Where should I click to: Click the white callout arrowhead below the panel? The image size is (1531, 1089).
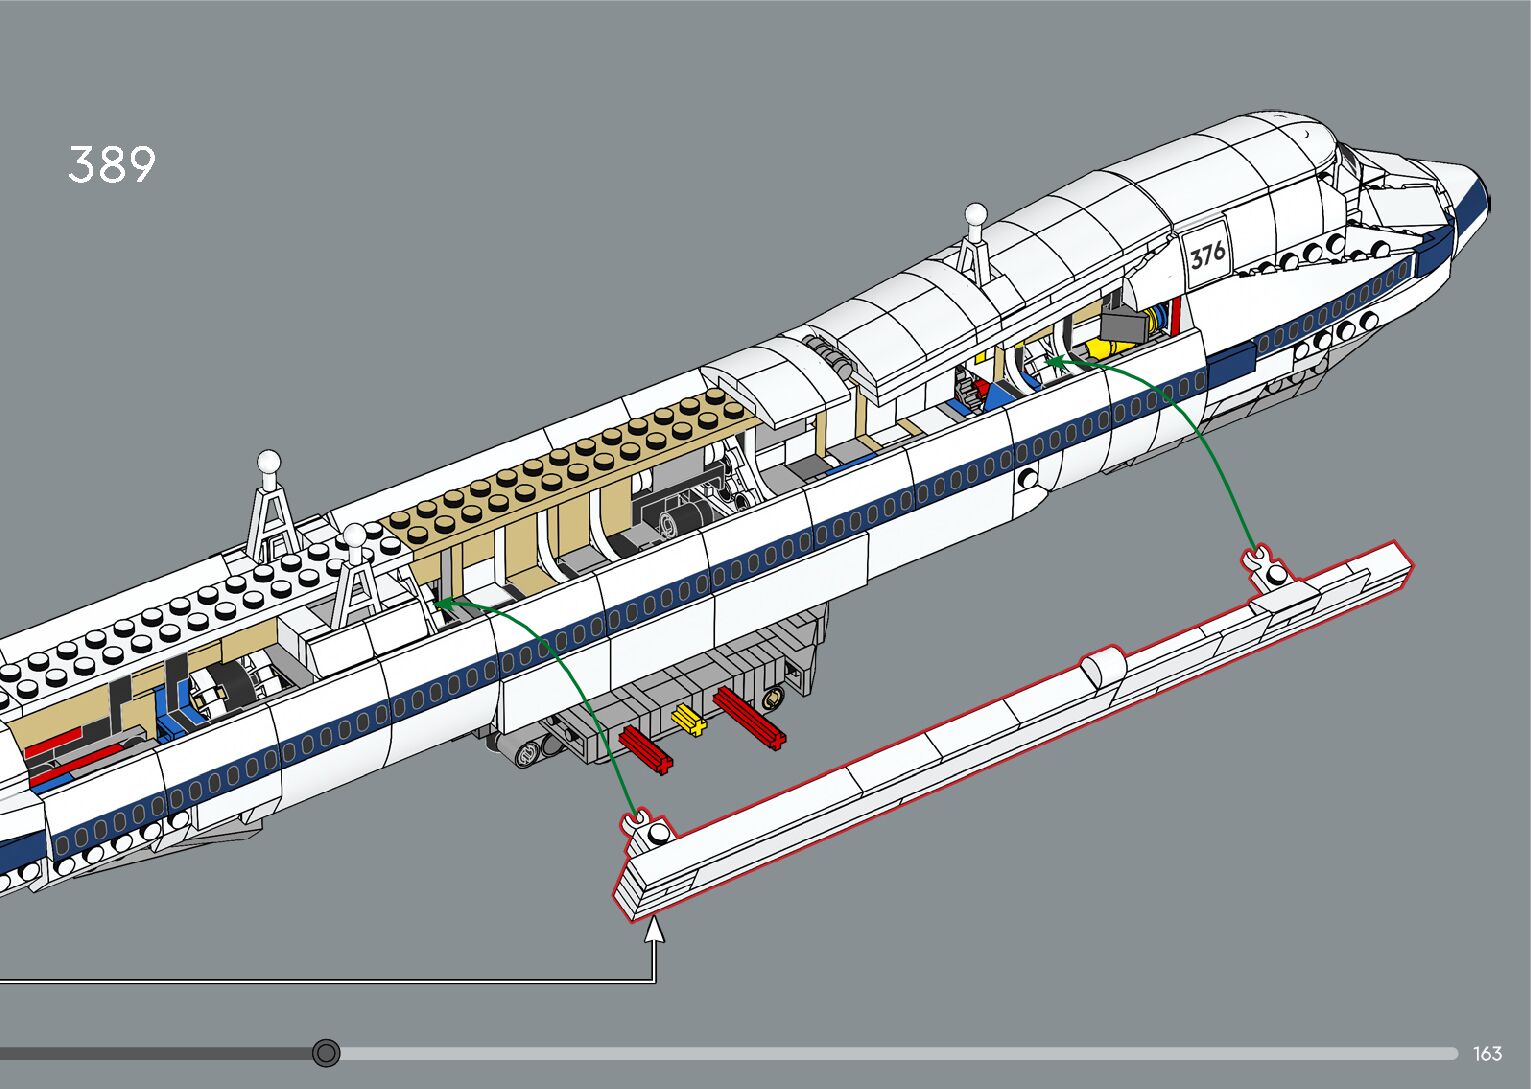[654, 931]
